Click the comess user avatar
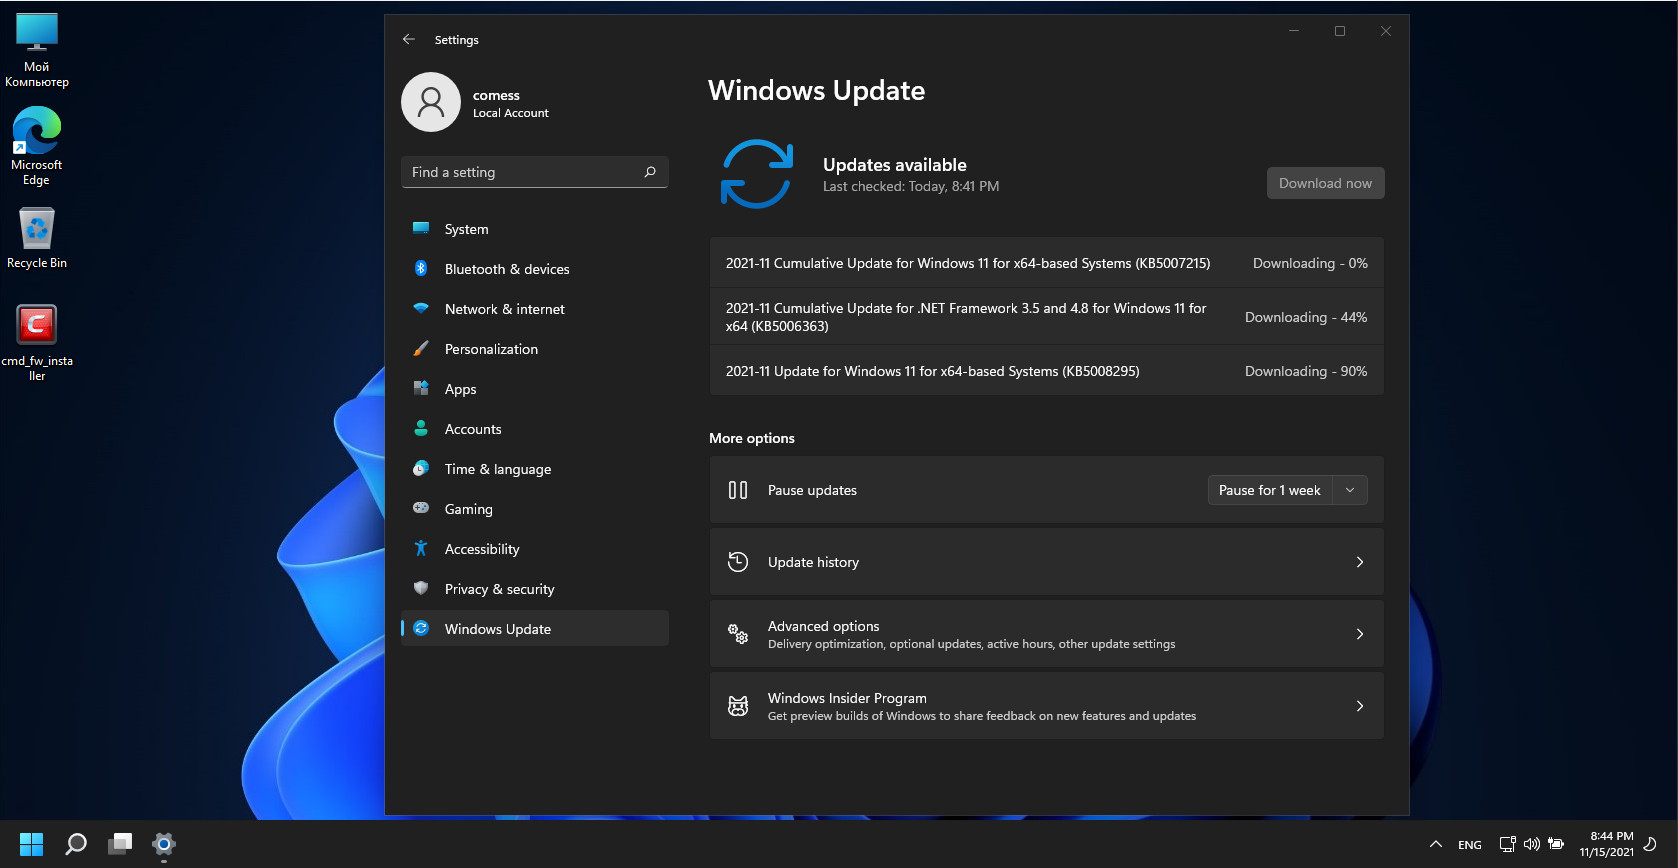The width and height of the screenshot is (1678, 868). click(431, 102)
